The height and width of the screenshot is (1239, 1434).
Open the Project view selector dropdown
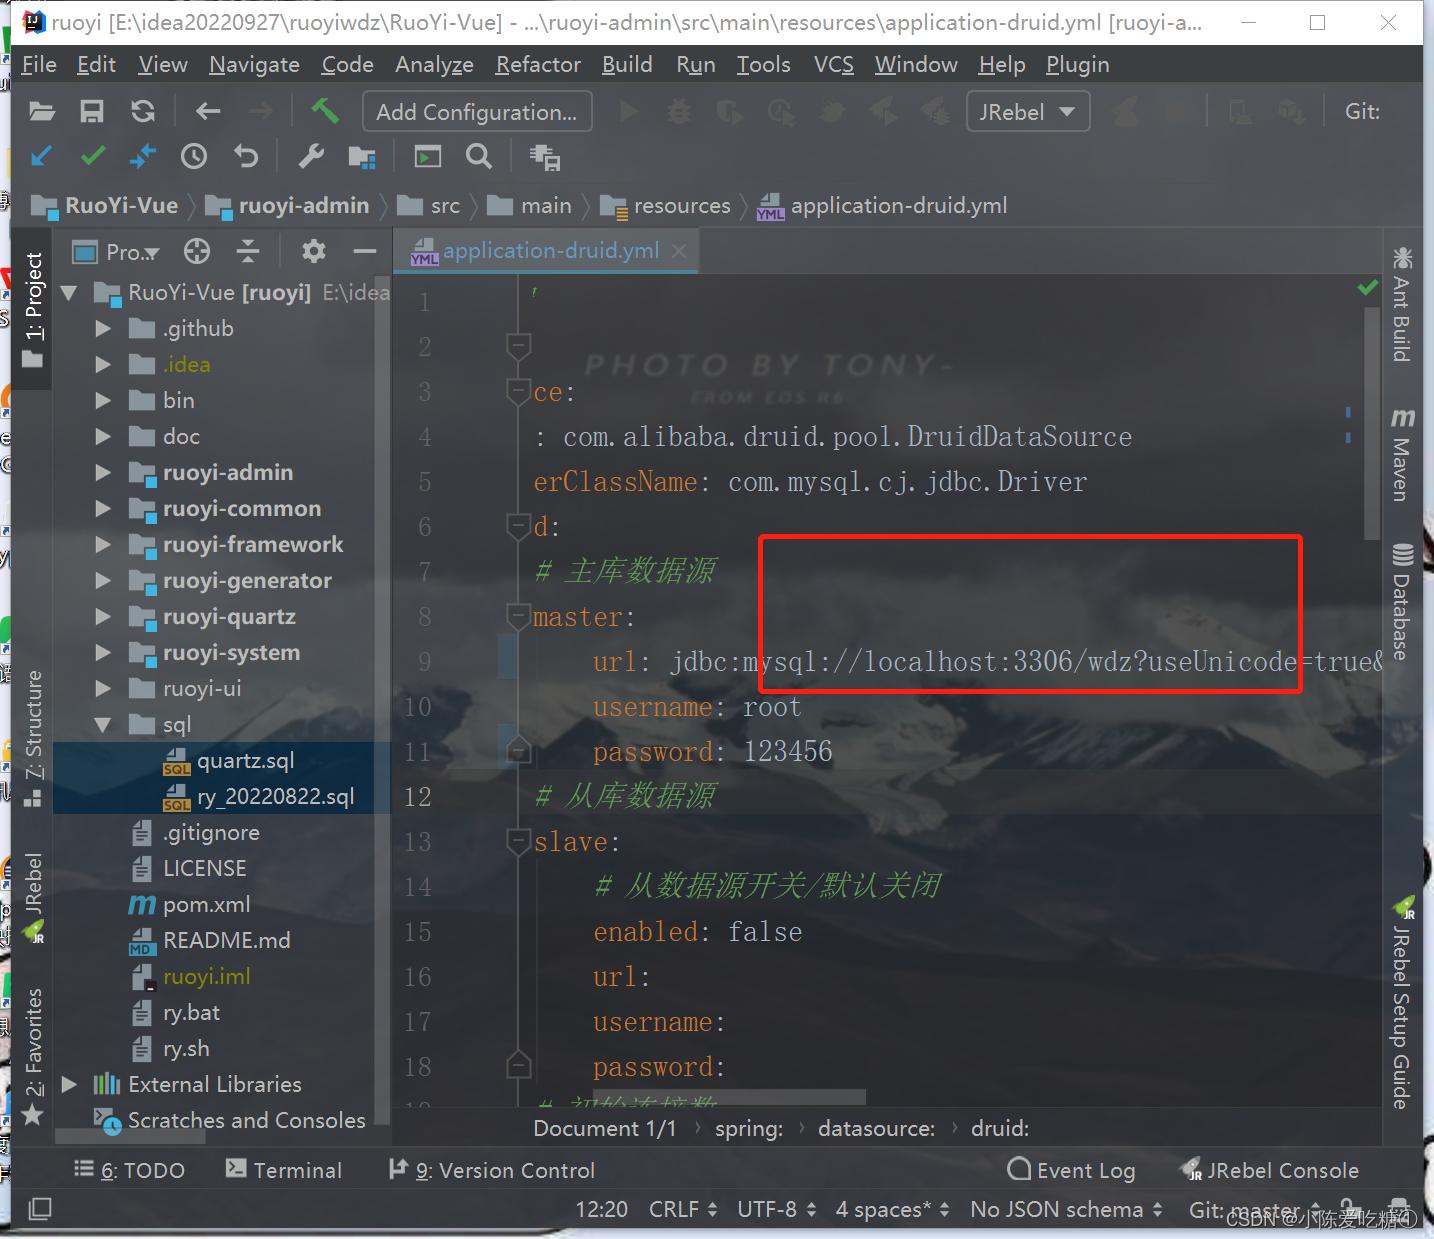point(117,252)
